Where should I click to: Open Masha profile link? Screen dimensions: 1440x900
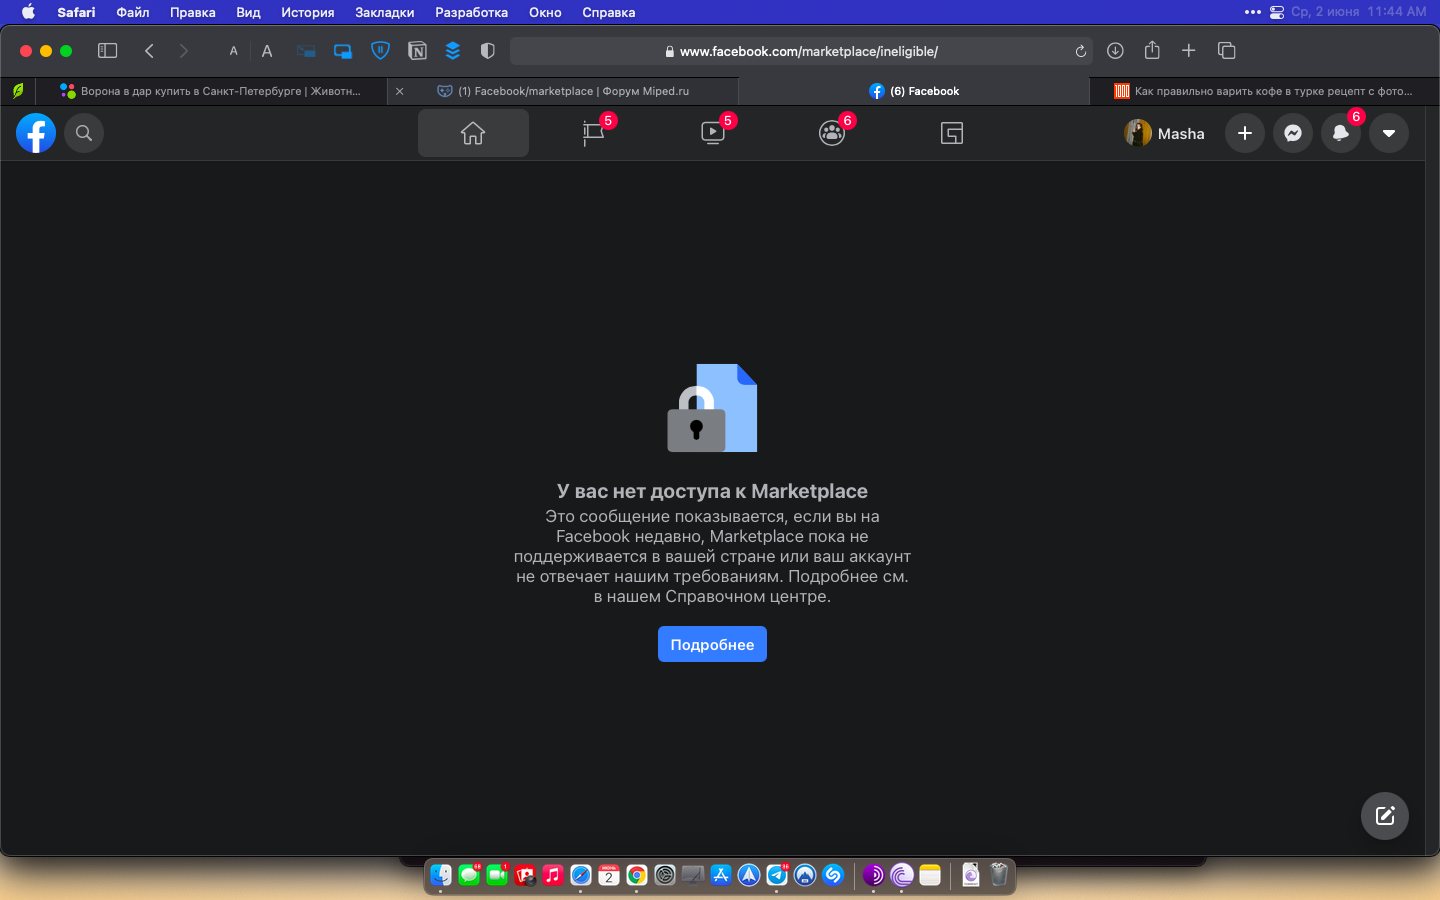pyautogui.click(x=1165, y=133)
